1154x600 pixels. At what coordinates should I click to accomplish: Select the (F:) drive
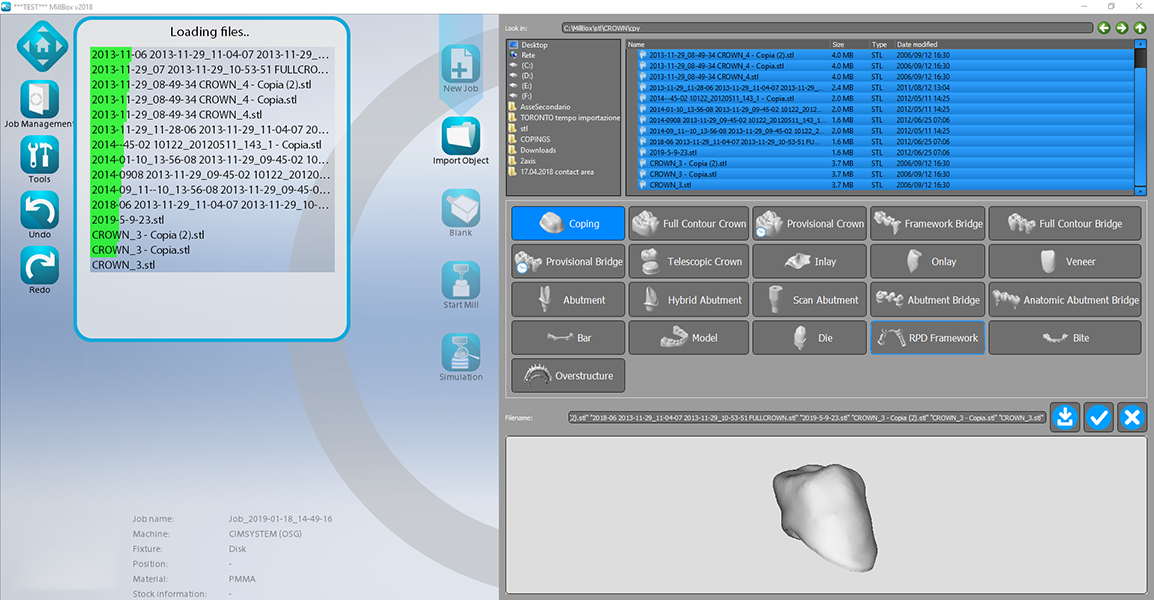tap(526, 96)
